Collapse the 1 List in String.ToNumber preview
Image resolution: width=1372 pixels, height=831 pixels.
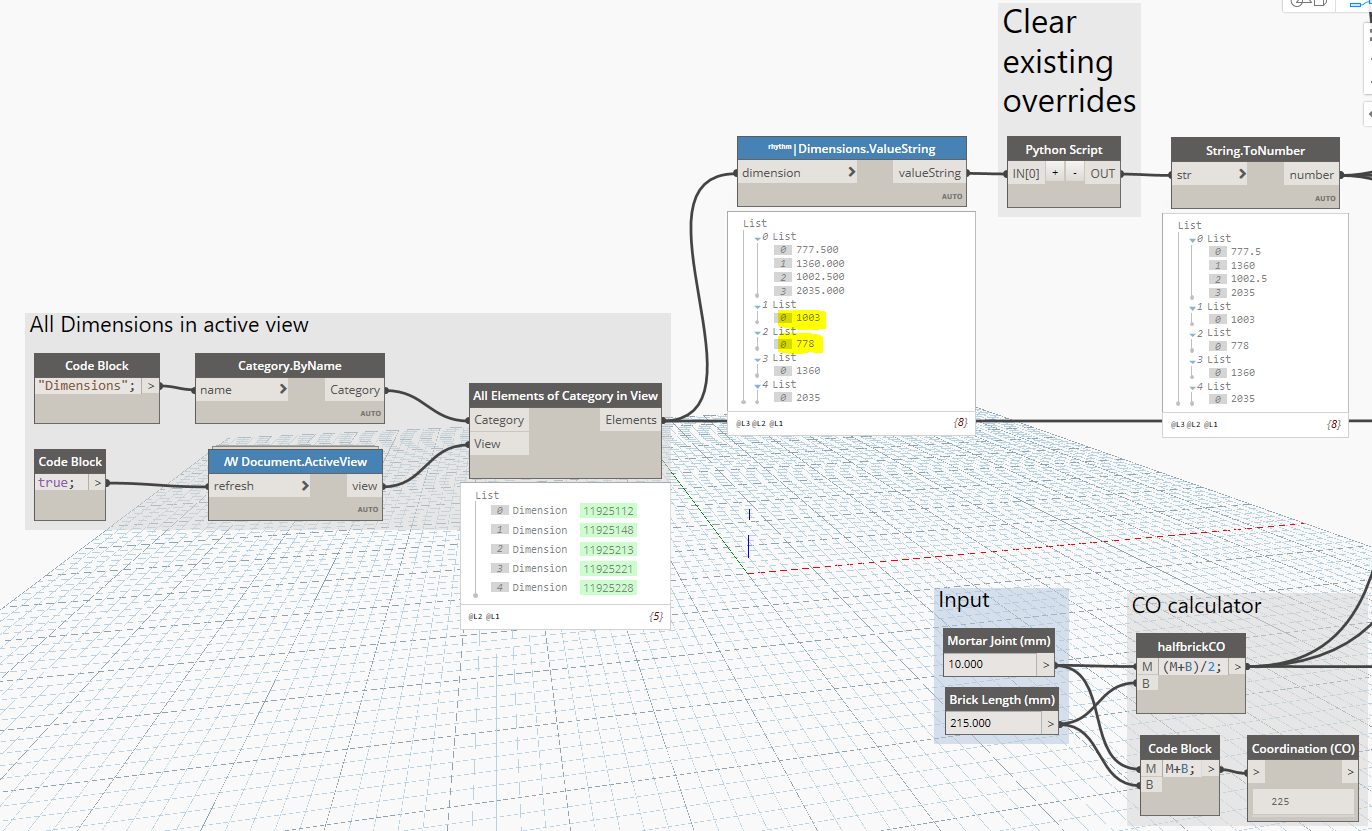tap(1192, 306)
